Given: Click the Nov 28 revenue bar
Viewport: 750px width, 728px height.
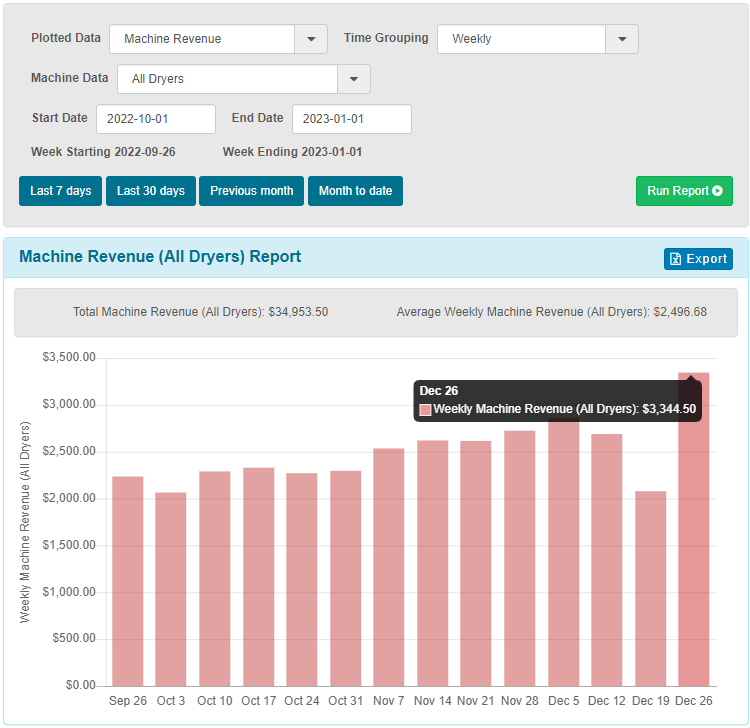Looking at the screenshot, I should click(x=520, y=558).
